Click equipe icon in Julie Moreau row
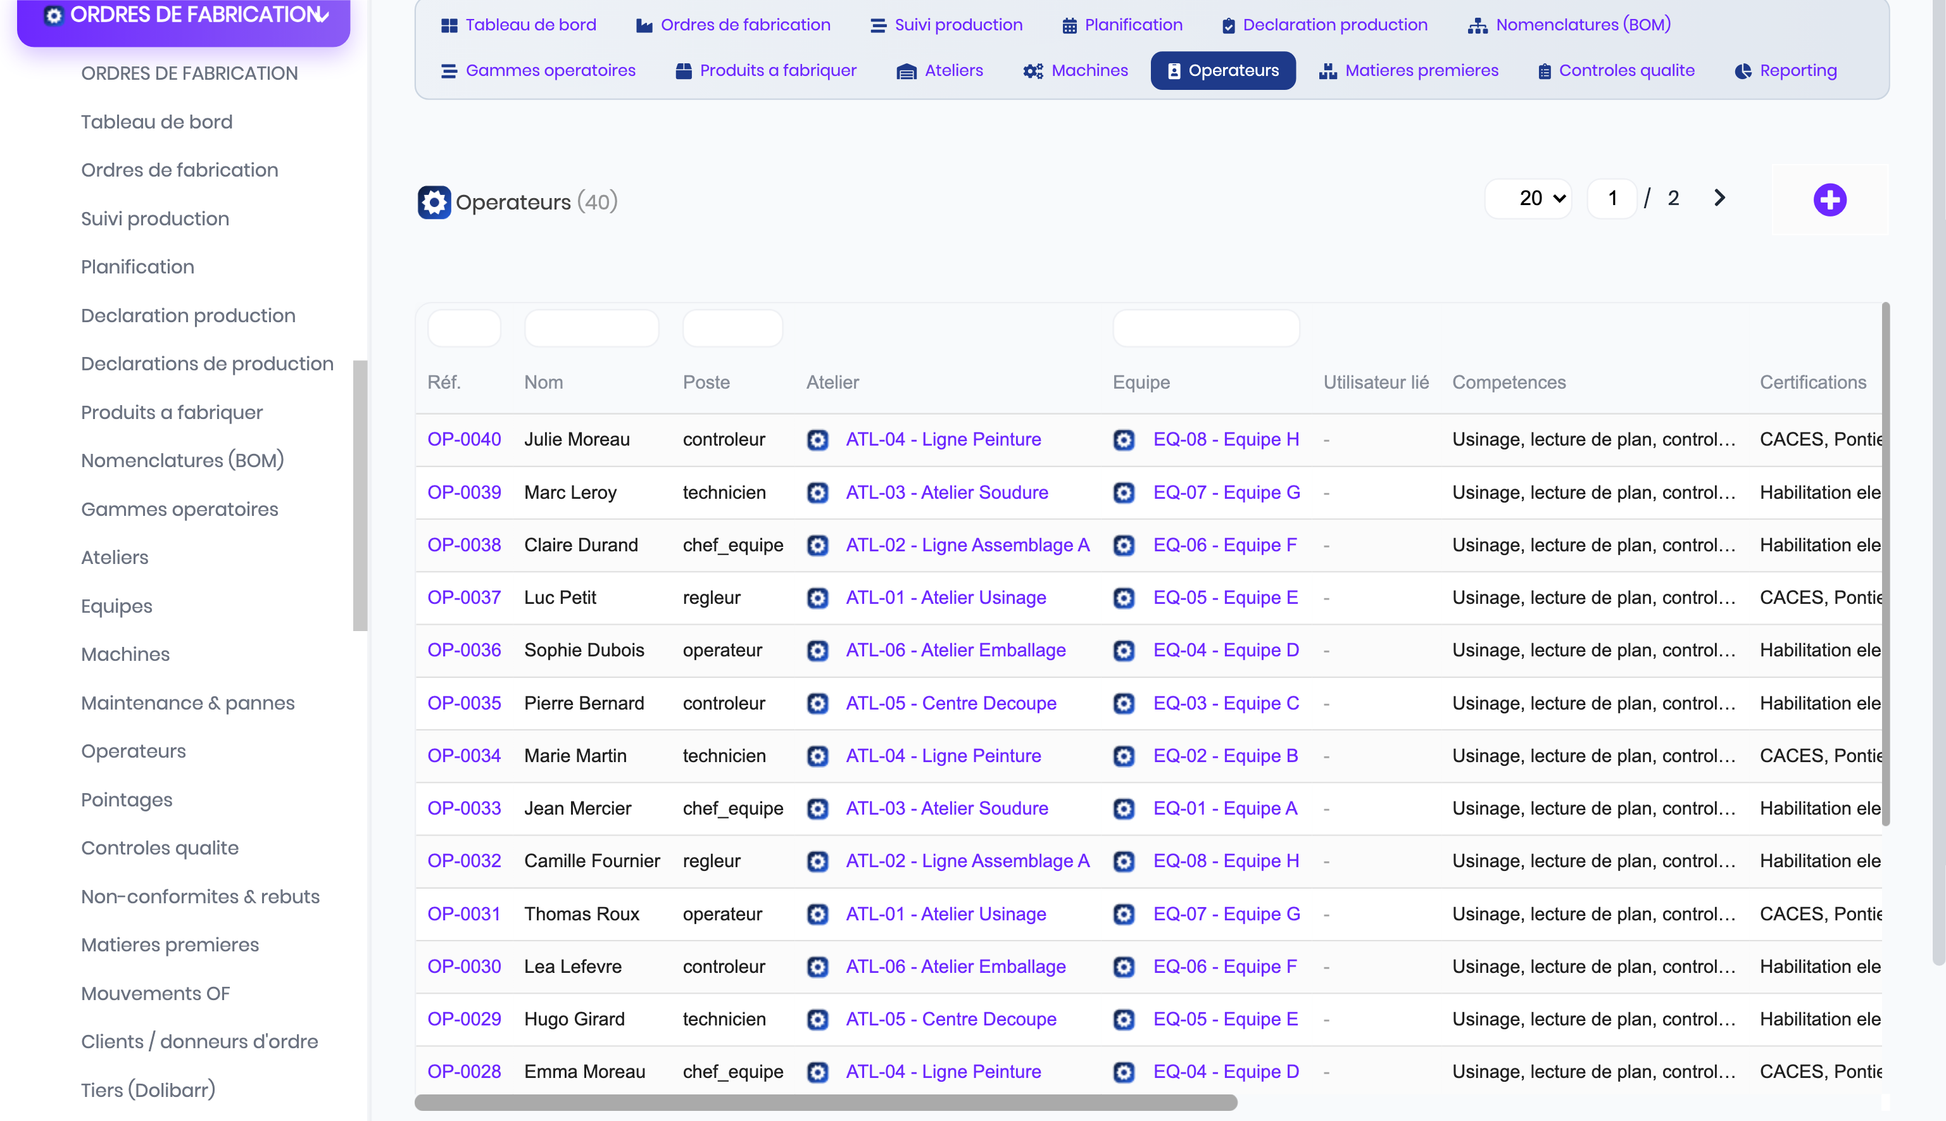This screenshot has height=1121, width=1946. coord(1124,440)
